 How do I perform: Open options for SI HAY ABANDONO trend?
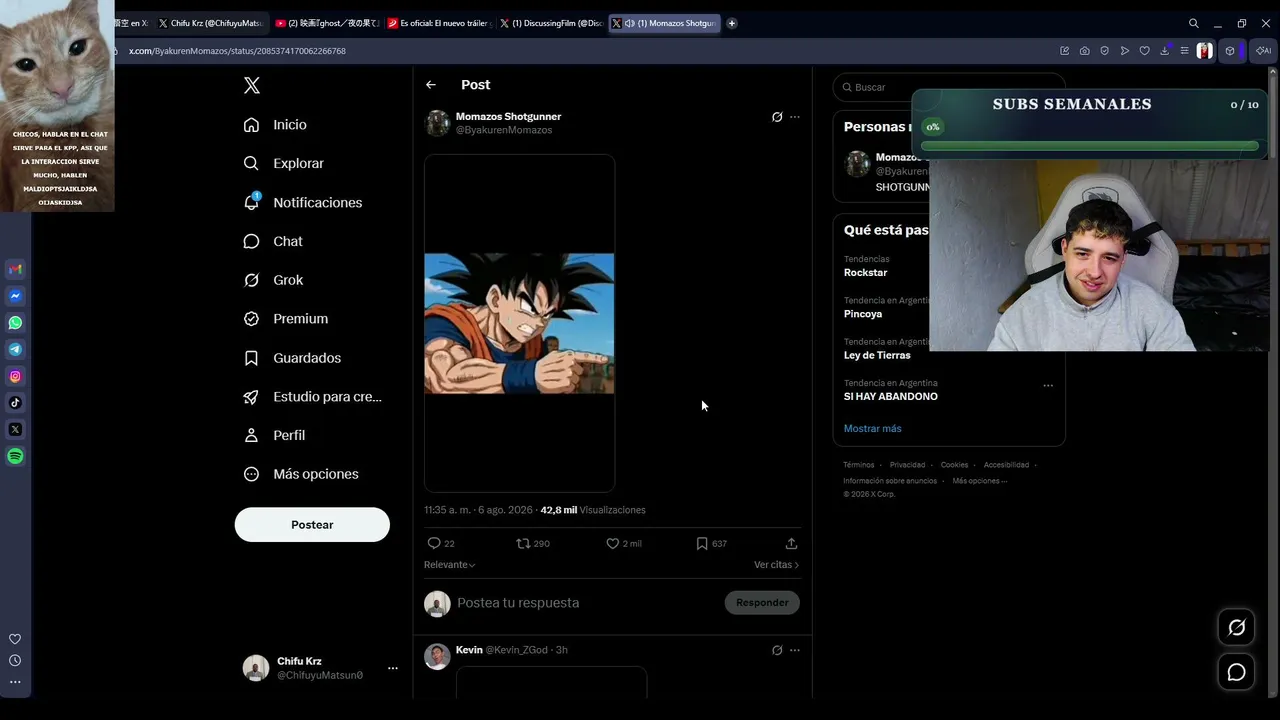pyautogui.click(x=1048, y=386)
